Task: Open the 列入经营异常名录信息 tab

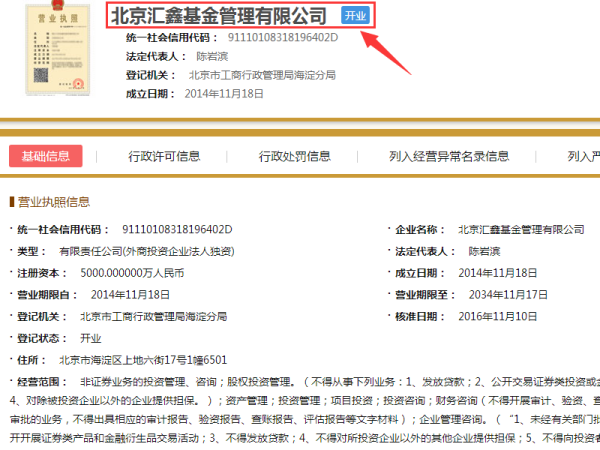Action: 449,156
